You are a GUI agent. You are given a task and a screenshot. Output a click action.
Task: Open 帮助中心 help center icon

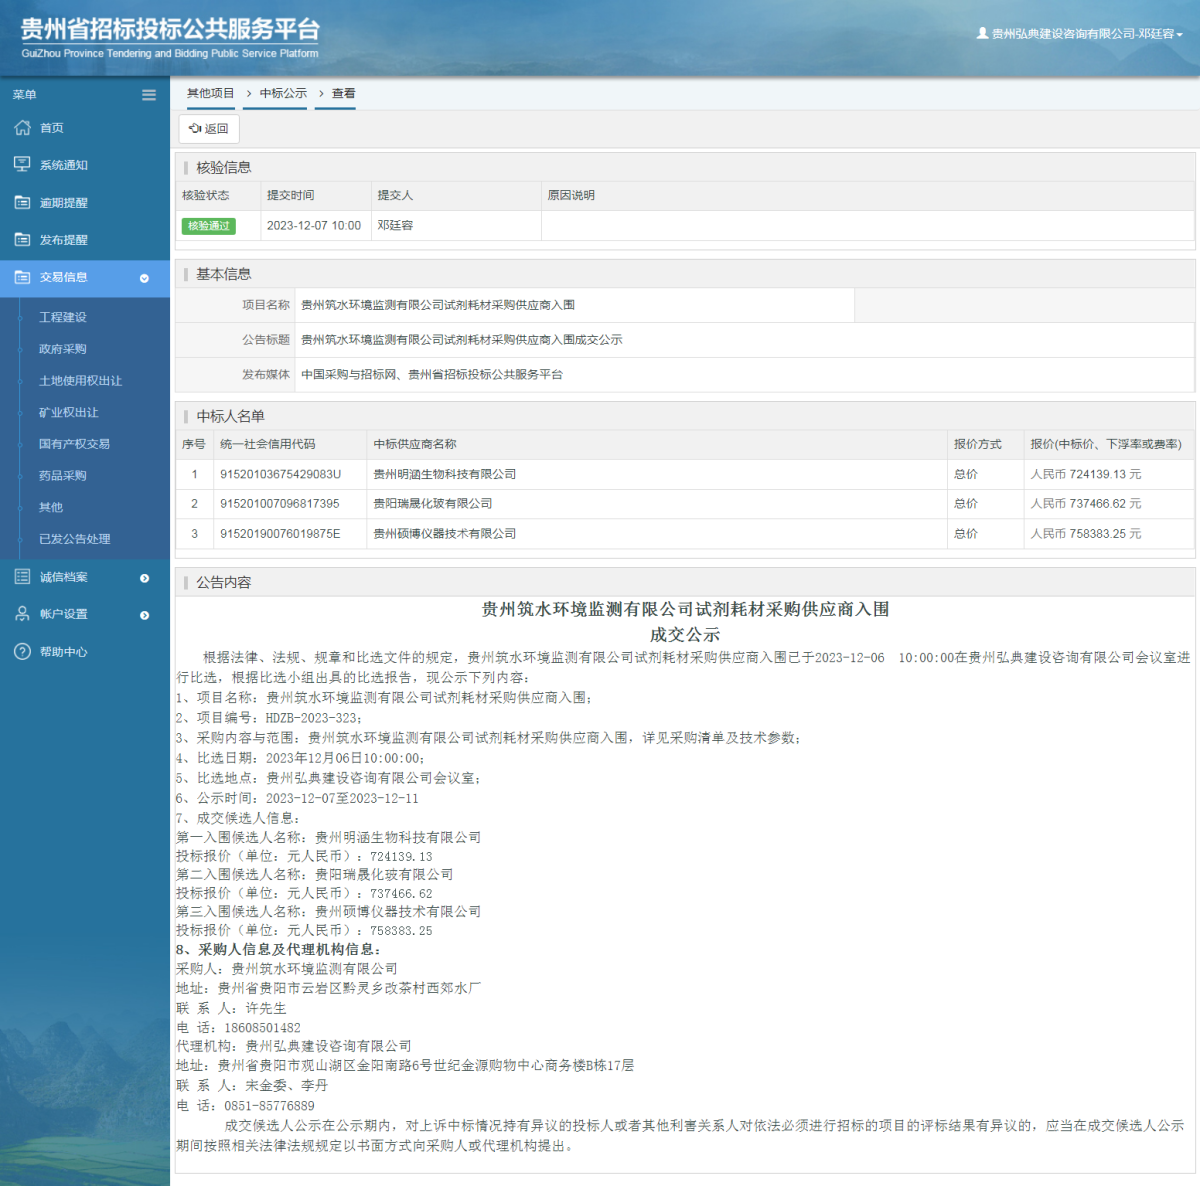(x=22, y=652)
